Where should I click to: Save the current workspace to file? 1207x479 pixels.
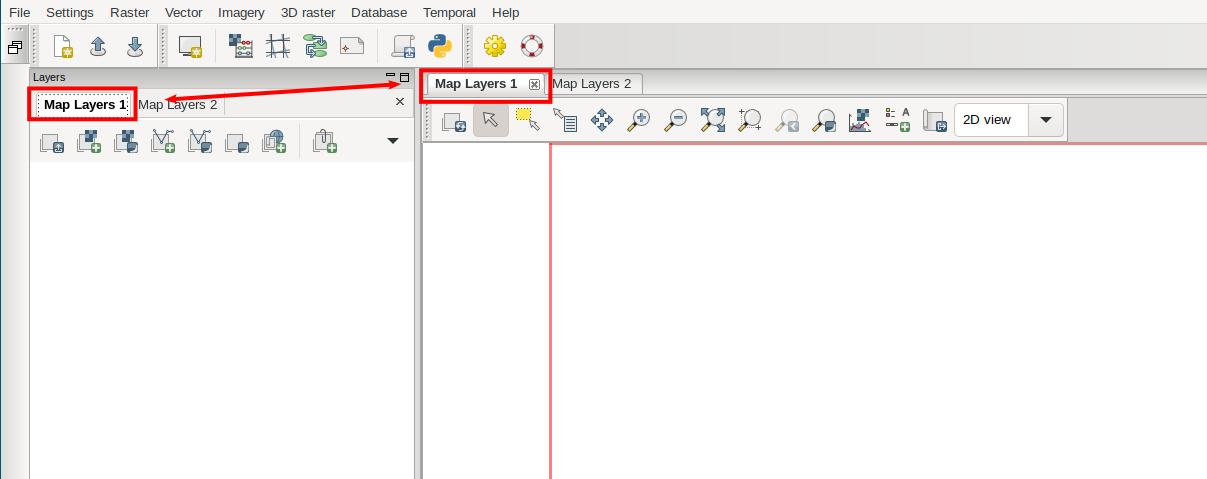point(134,46)
